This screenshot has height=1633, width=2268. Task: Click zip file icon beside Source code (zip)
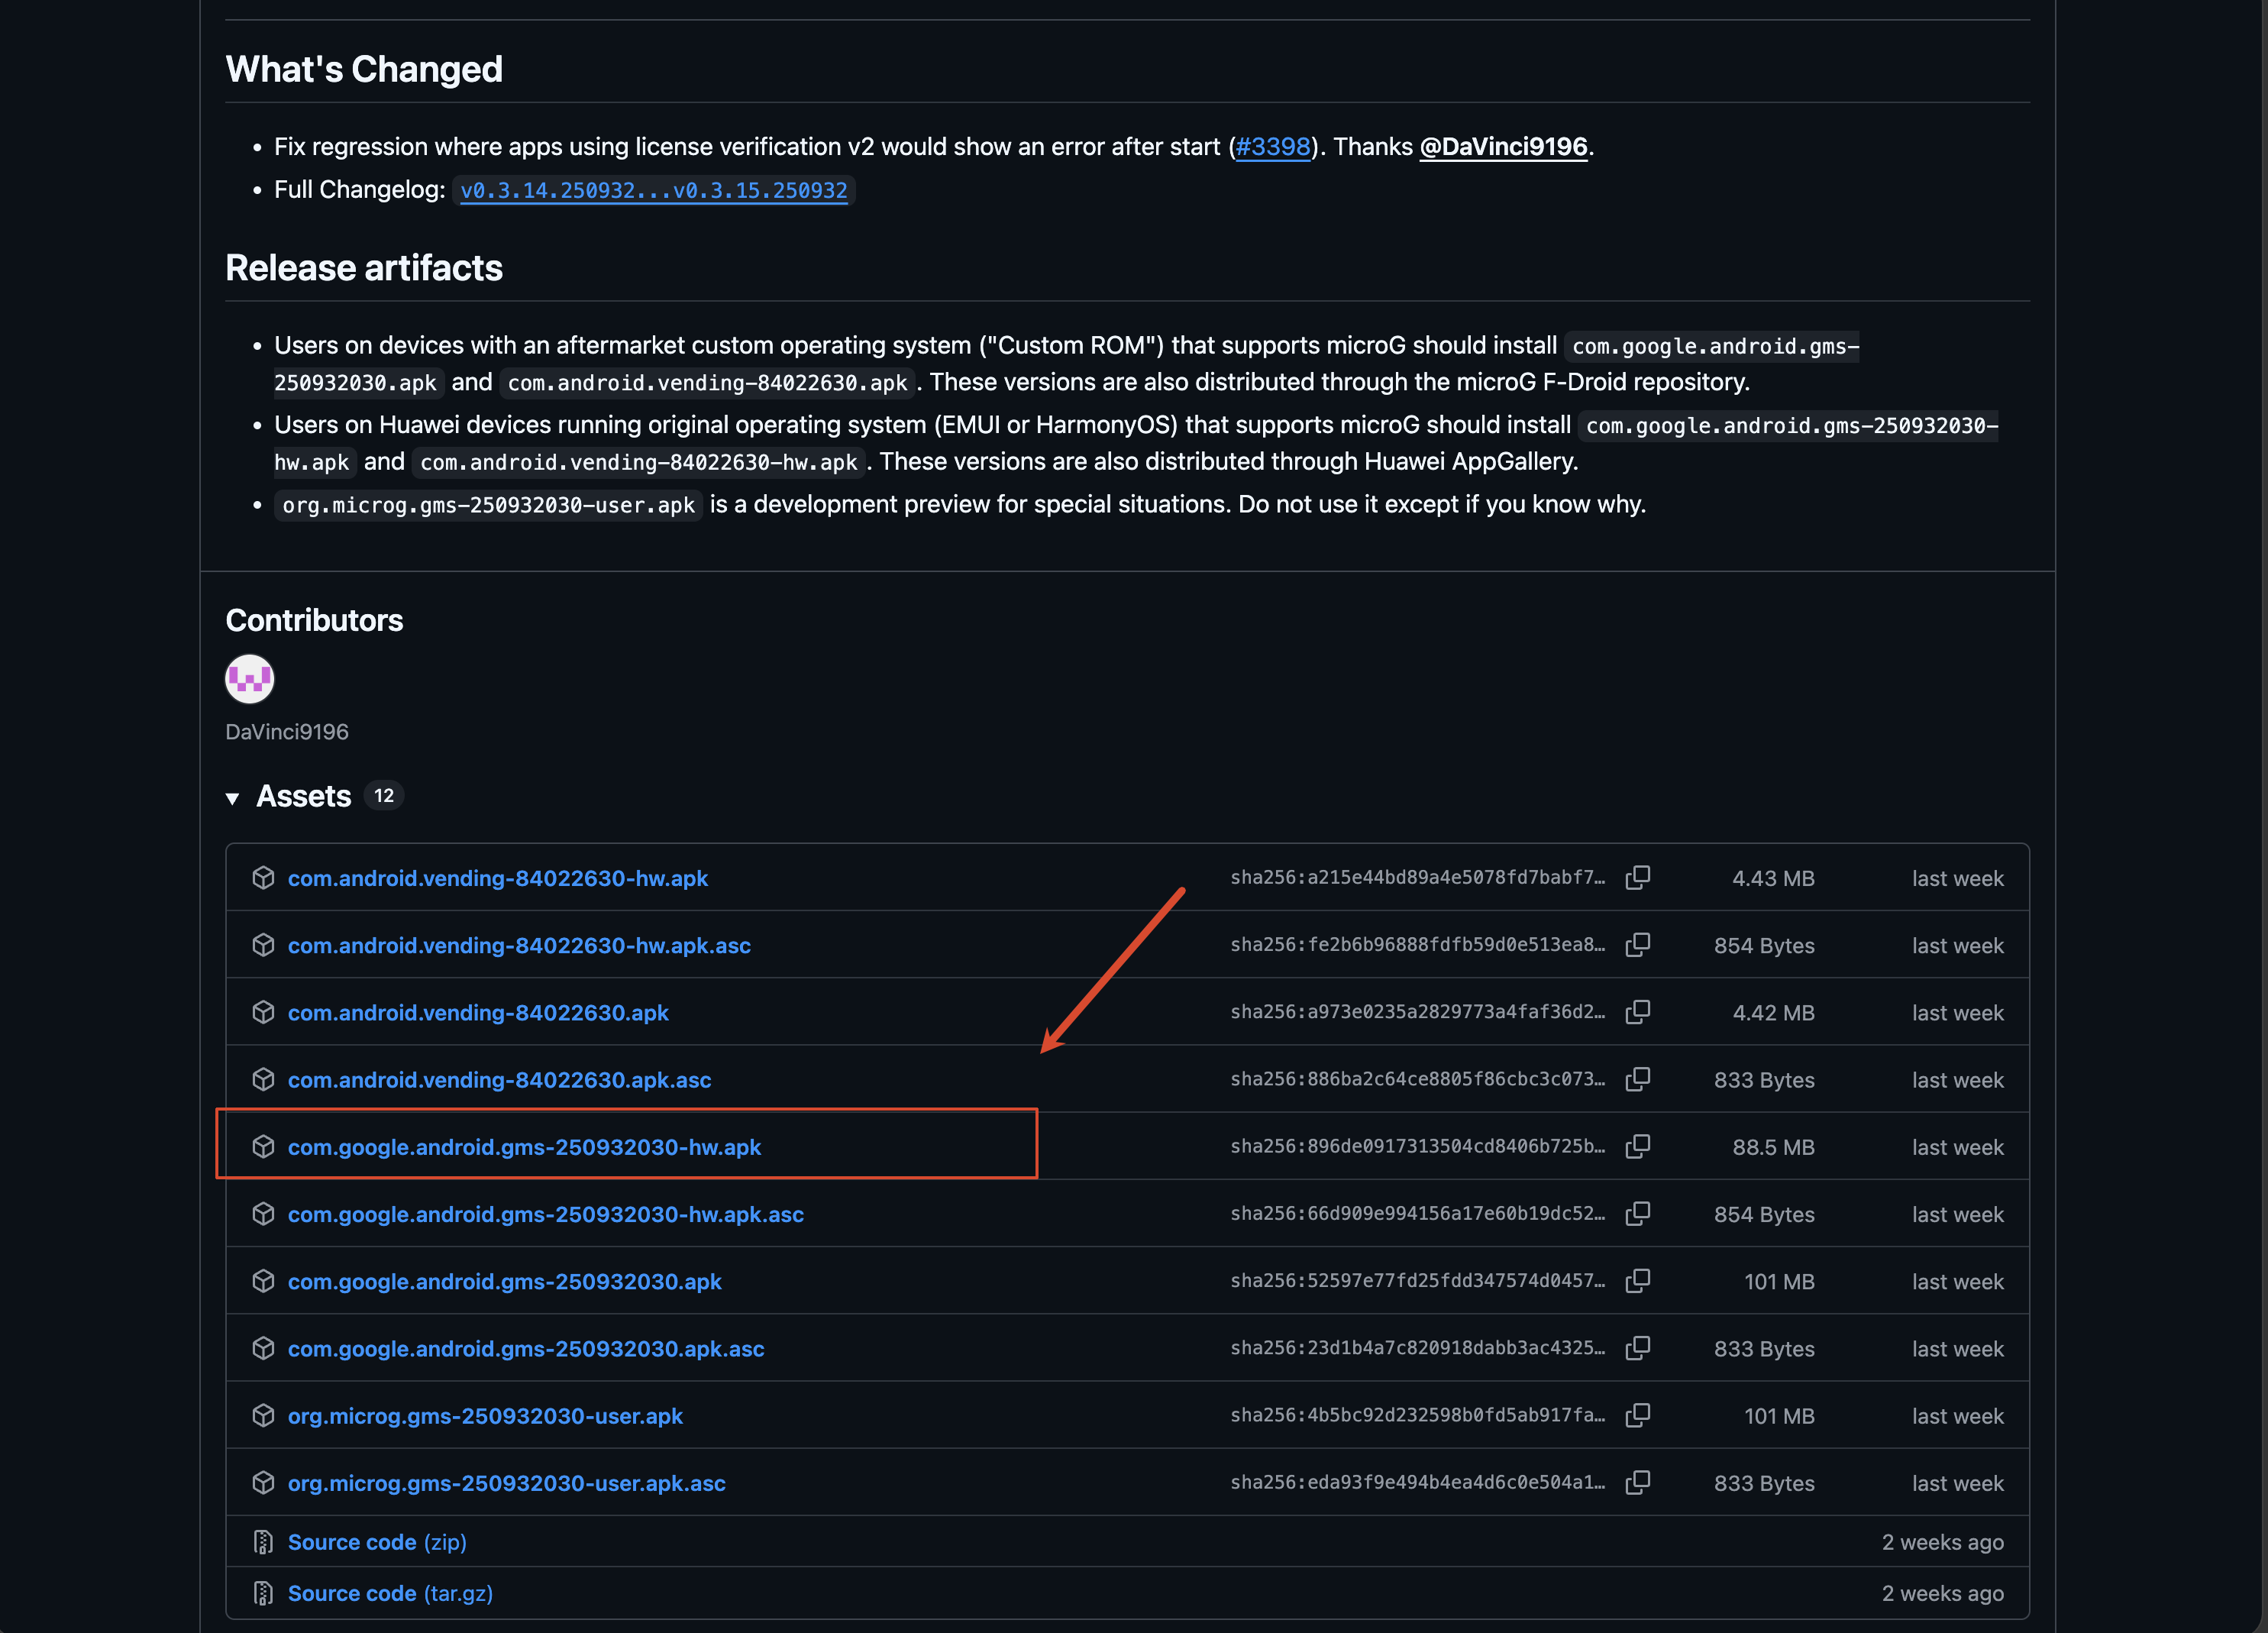(263, 1542)
